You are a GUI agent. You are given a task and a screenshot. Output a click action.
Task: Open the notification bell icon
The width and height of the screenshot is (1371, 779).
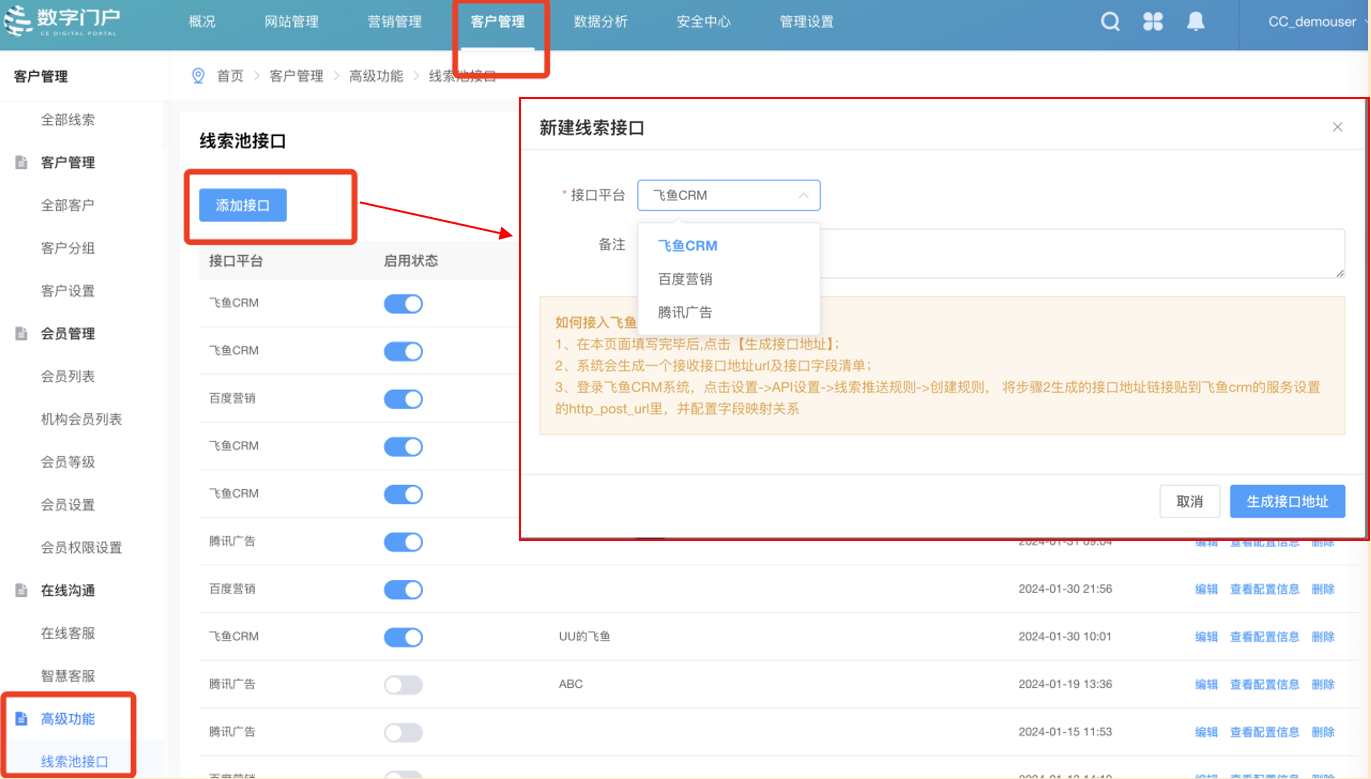1196,21
